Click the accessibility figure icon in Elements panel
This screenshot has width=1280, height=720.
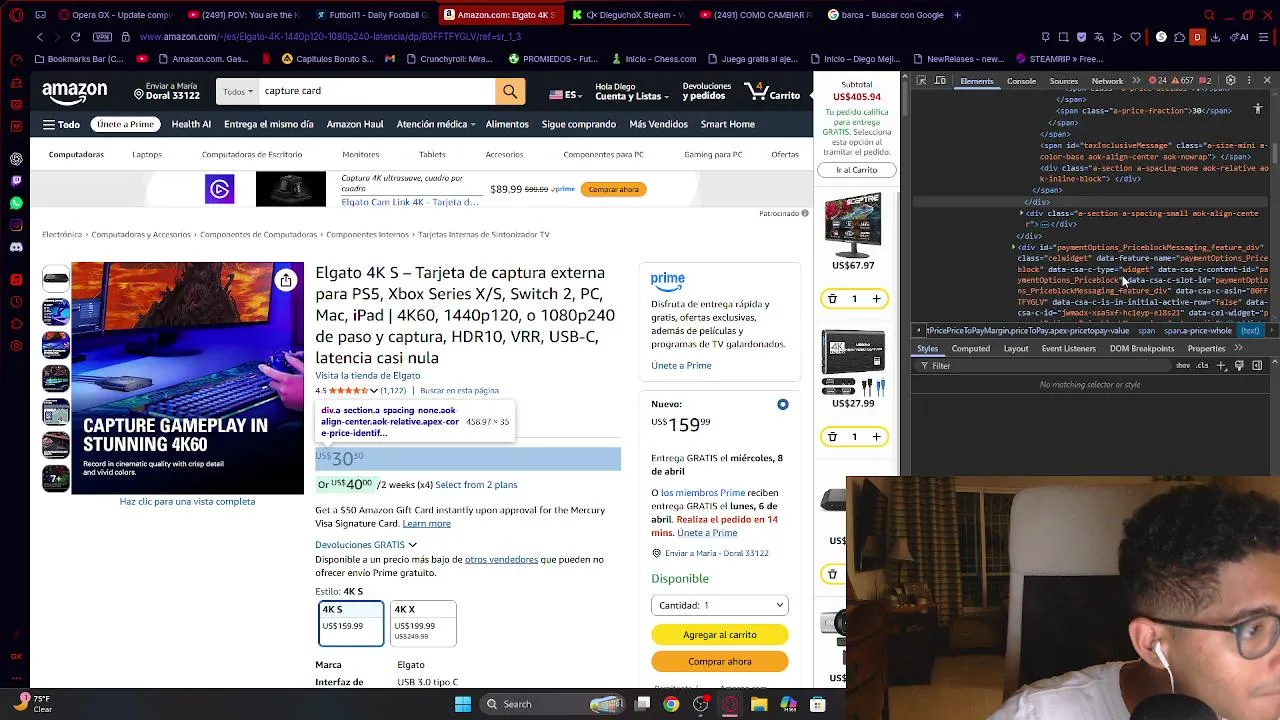1258,108
